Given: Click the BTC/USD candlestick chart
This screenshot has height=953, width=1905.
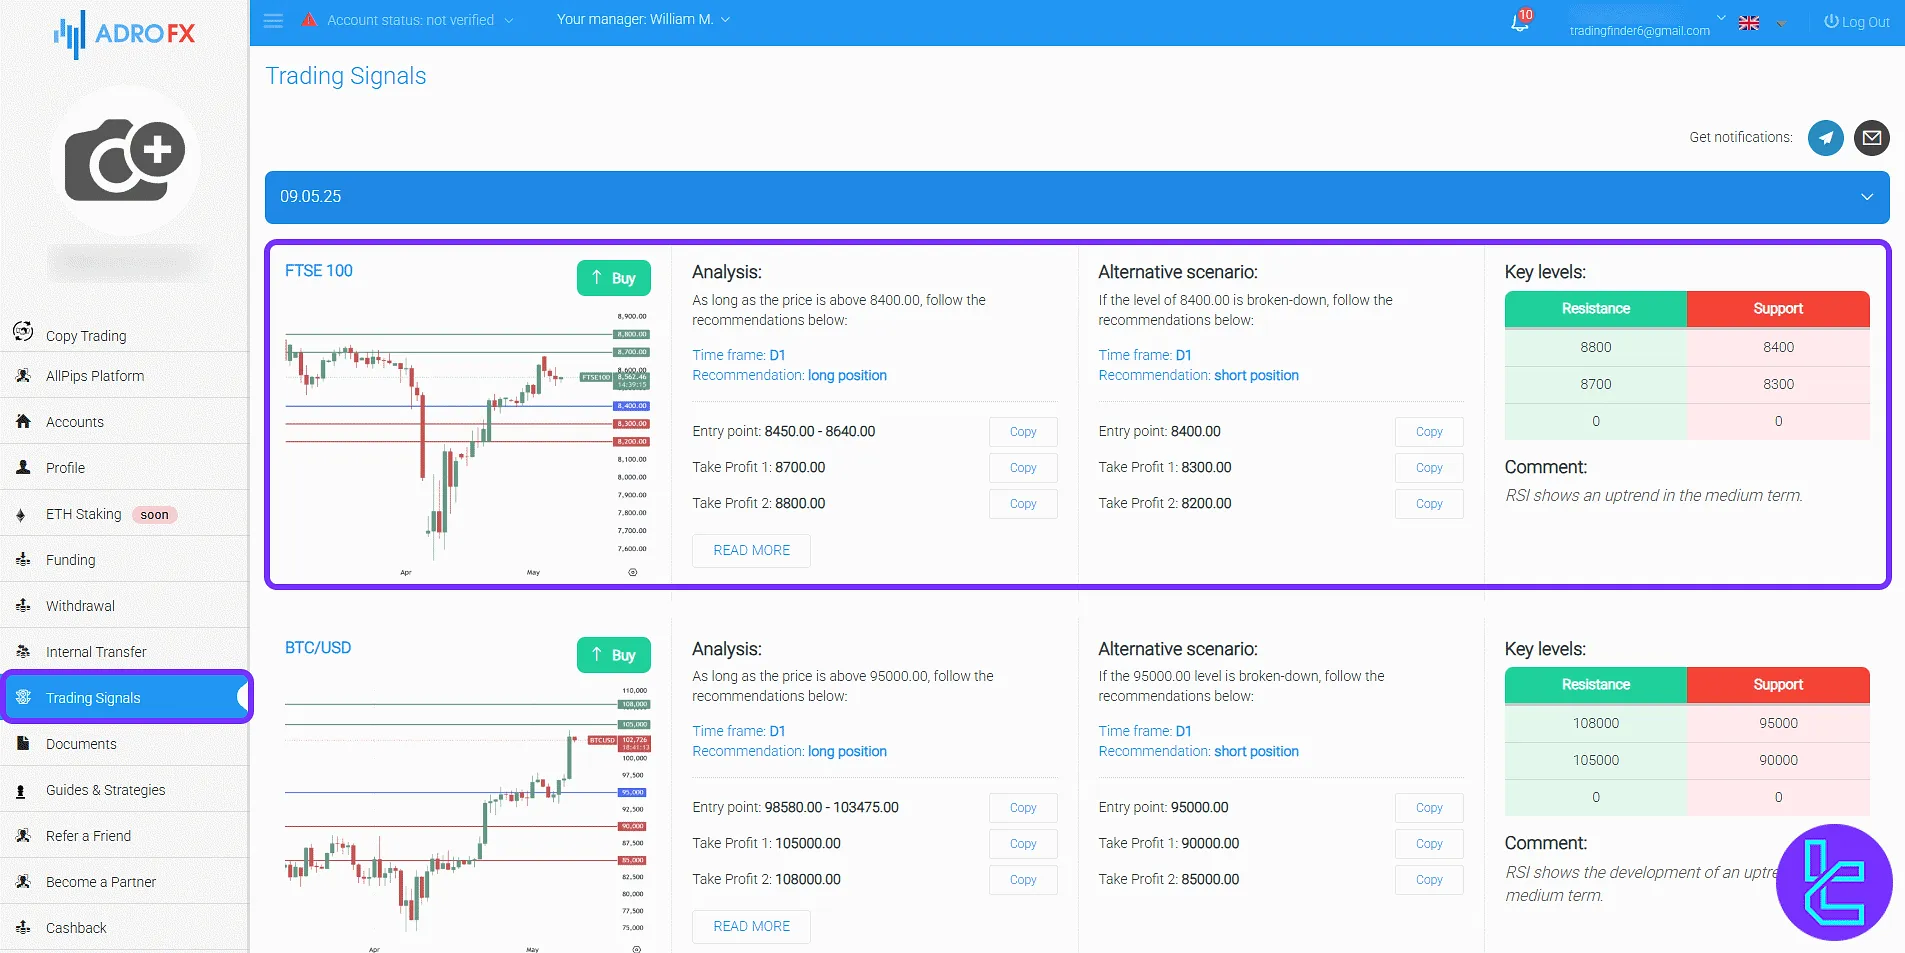Looking at the screenshot, I should click(x=467, y=818).
